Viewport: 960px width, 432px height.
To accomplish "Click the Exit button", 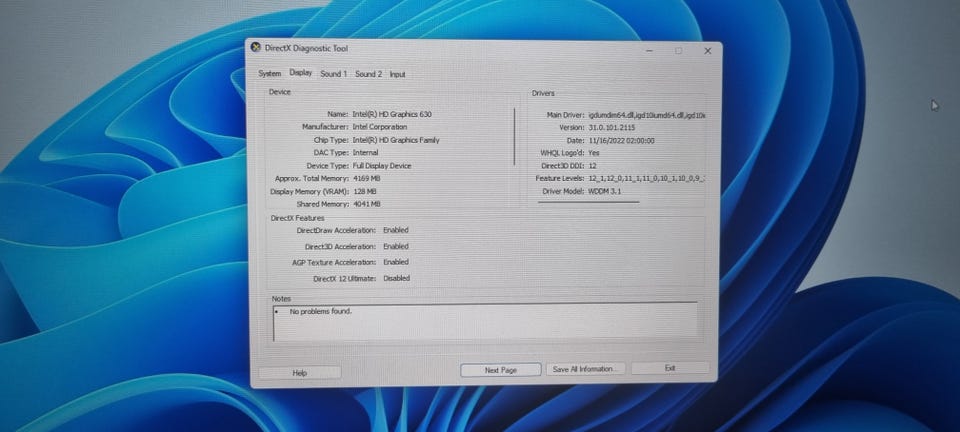I will pyautogui.click(x=670, y=368).
